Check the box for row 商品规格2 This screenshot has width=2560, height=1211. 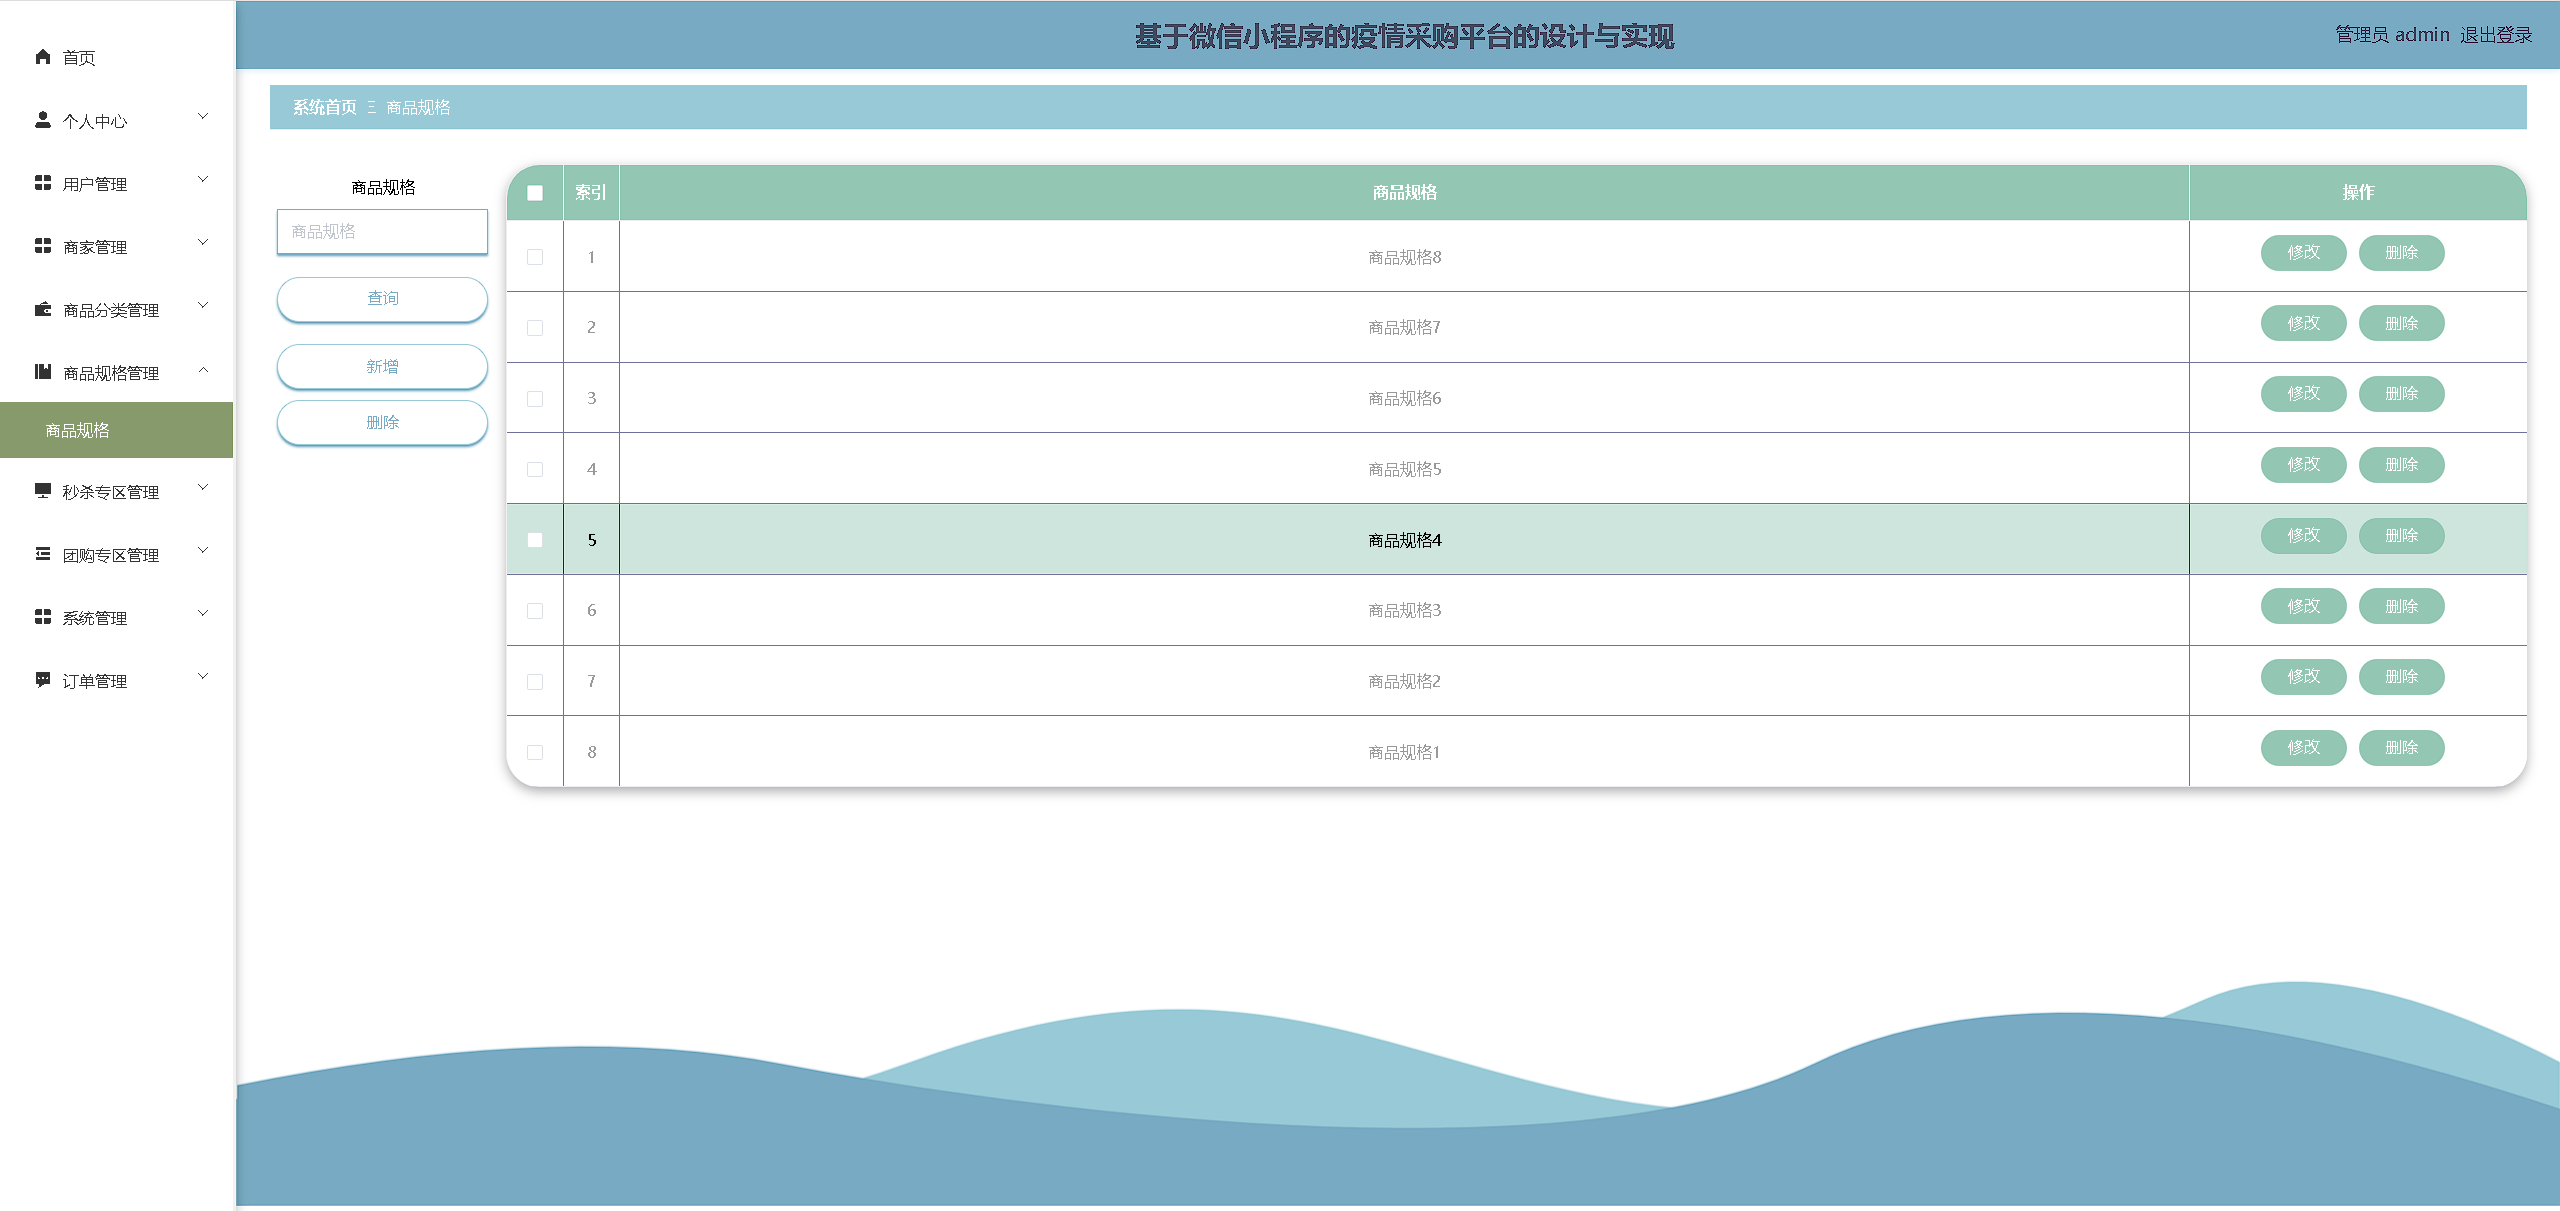535,682
